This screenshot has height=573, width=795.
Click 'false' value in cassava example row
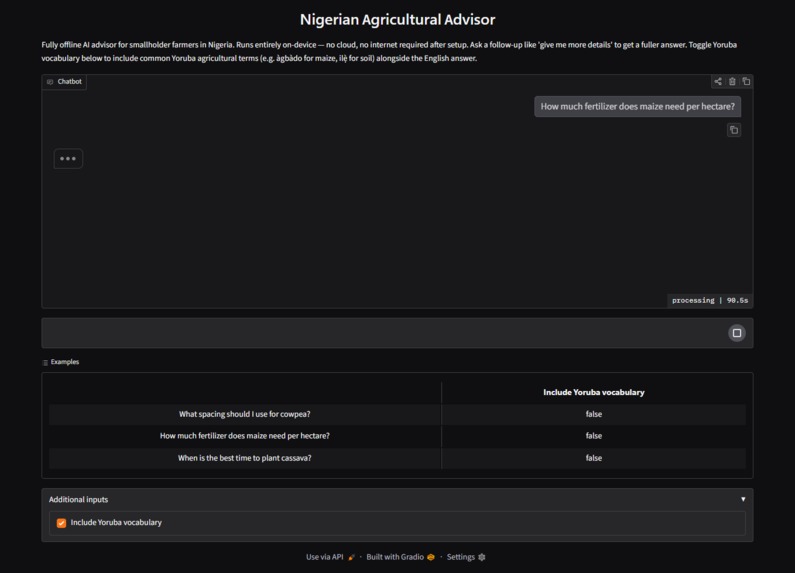point(594,458)
